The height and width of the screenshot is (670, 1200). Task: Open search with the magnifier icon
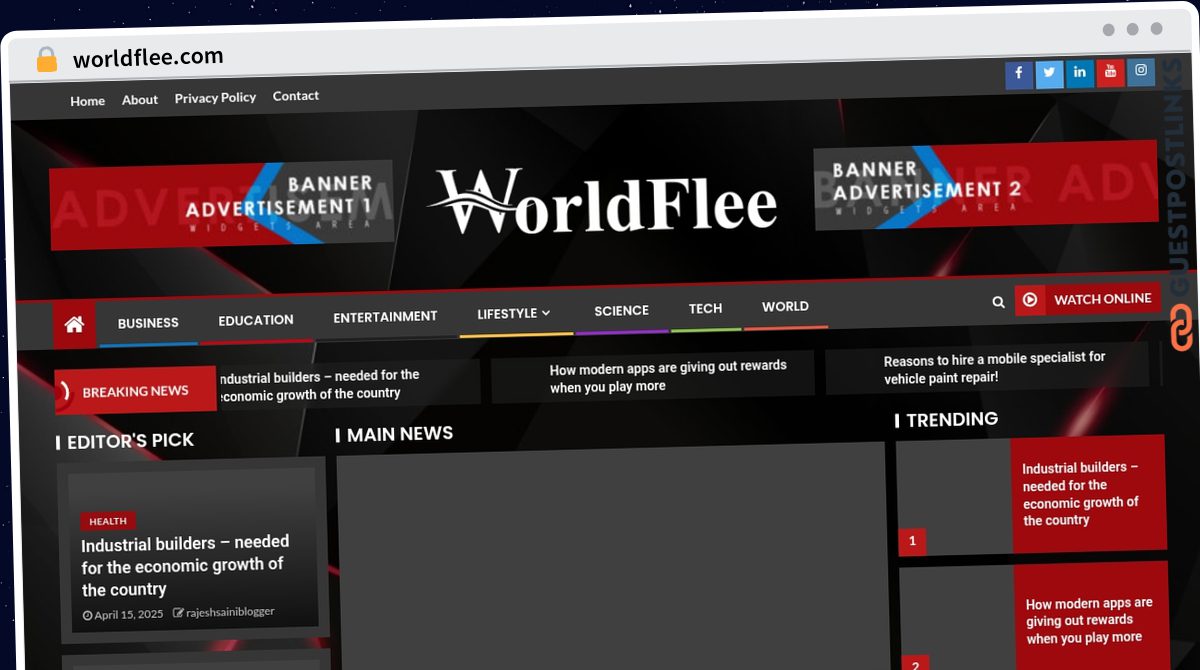(998, 301)
